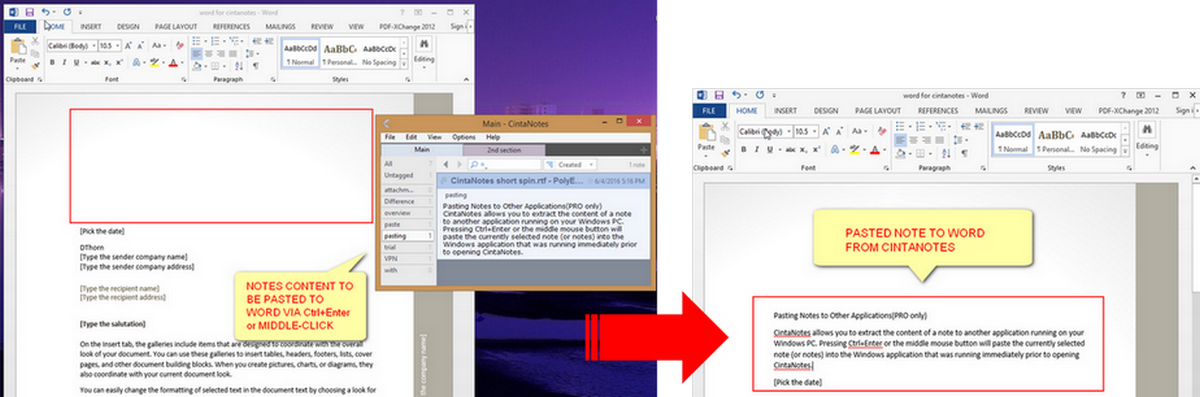Viewport: 1200px width, 397px height.
Task: Click the back arrow icon in CintaNotes title bar
Action: click(386, 124)
